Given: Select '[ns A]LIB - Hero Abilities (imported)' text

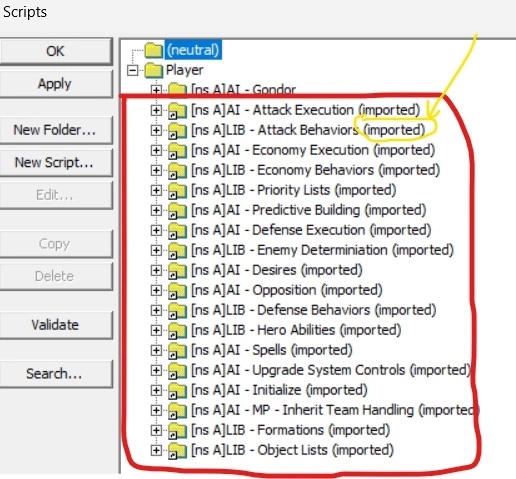Looking at the screenshot, I should (x=296, y=330).
